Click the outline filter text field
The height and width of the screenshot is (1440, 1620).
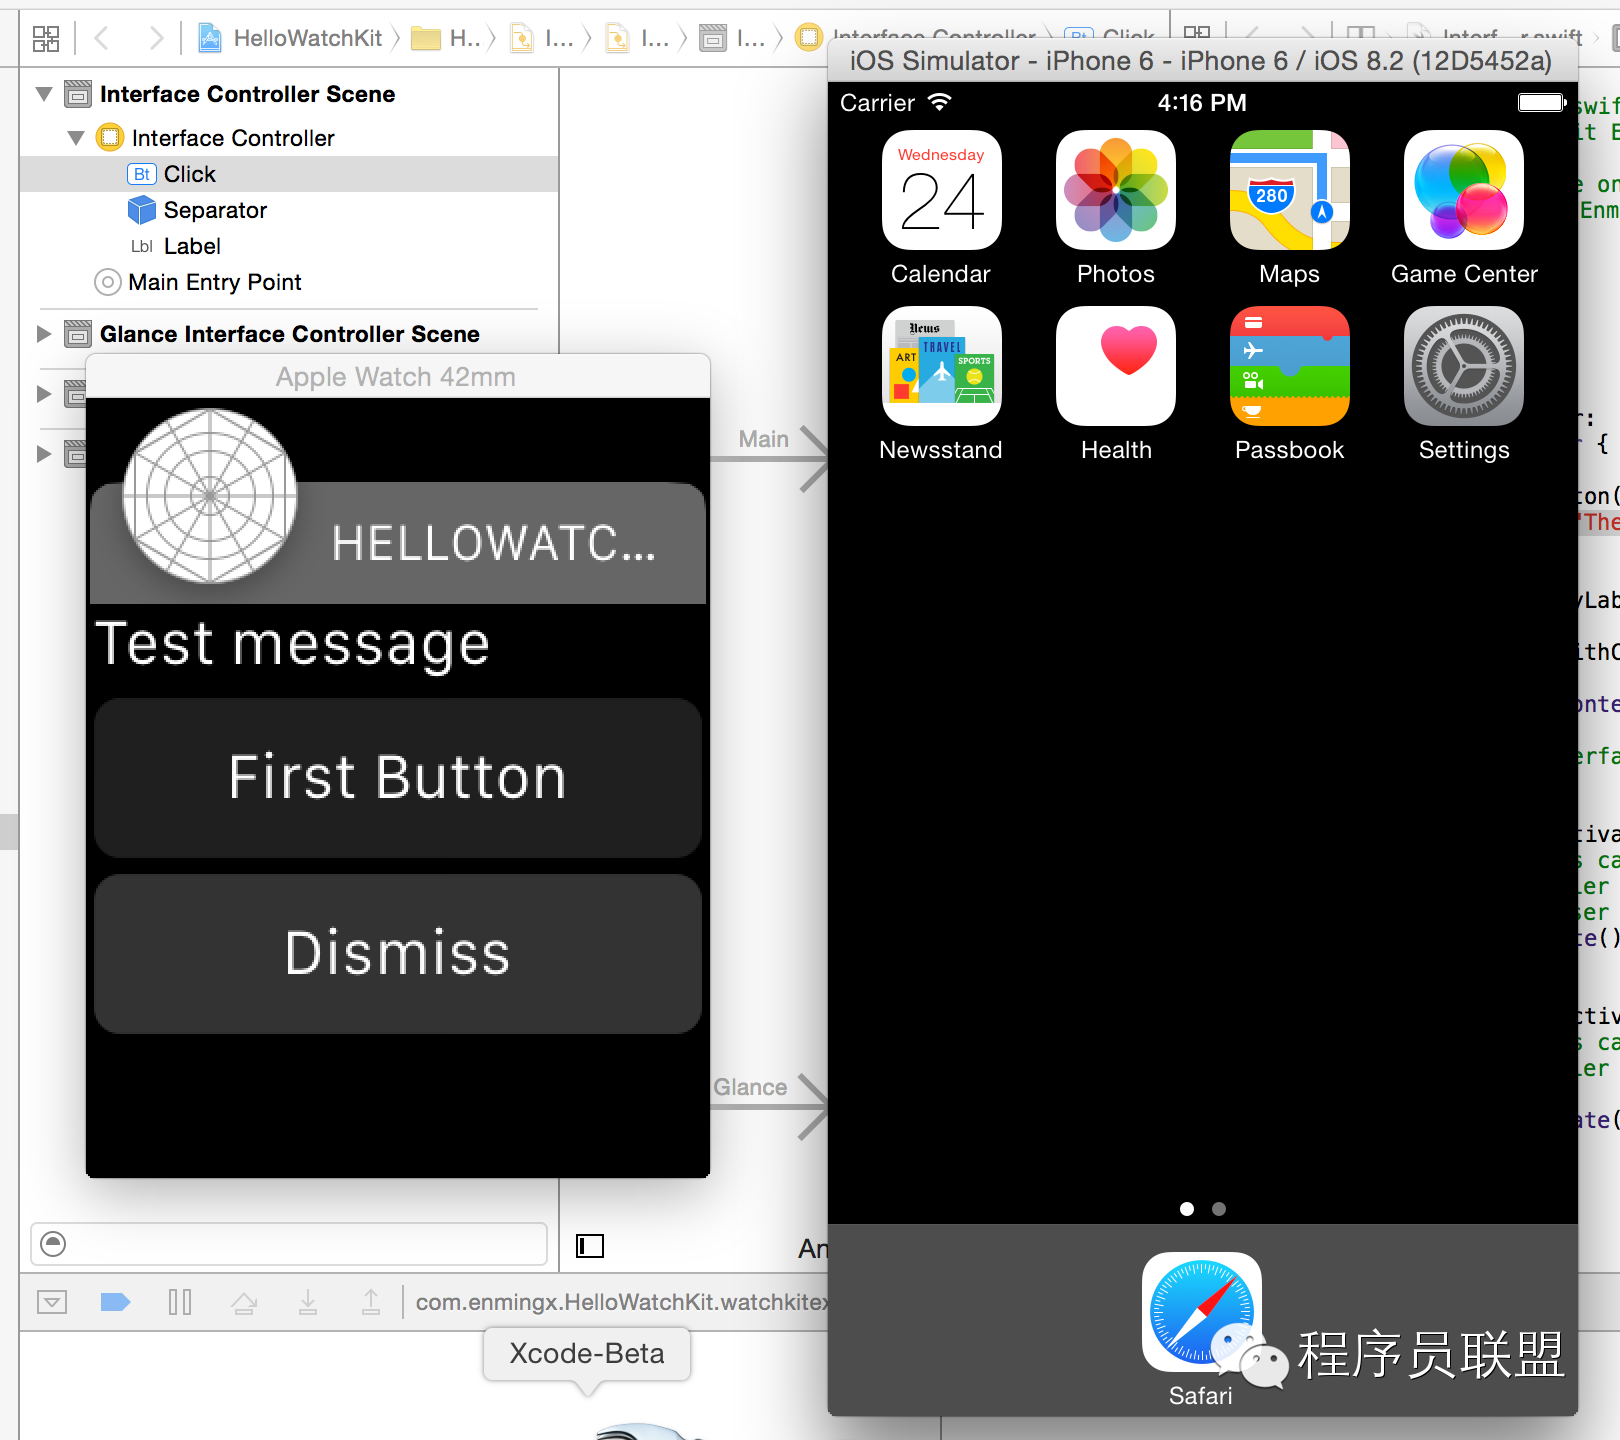[x=289, y=1244]
